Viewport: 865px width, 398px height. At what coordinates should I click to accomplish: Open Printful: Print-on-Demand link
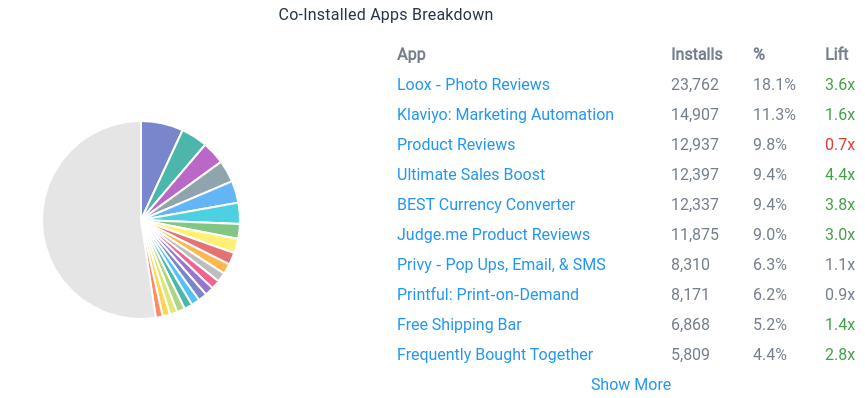coord(488,294)
